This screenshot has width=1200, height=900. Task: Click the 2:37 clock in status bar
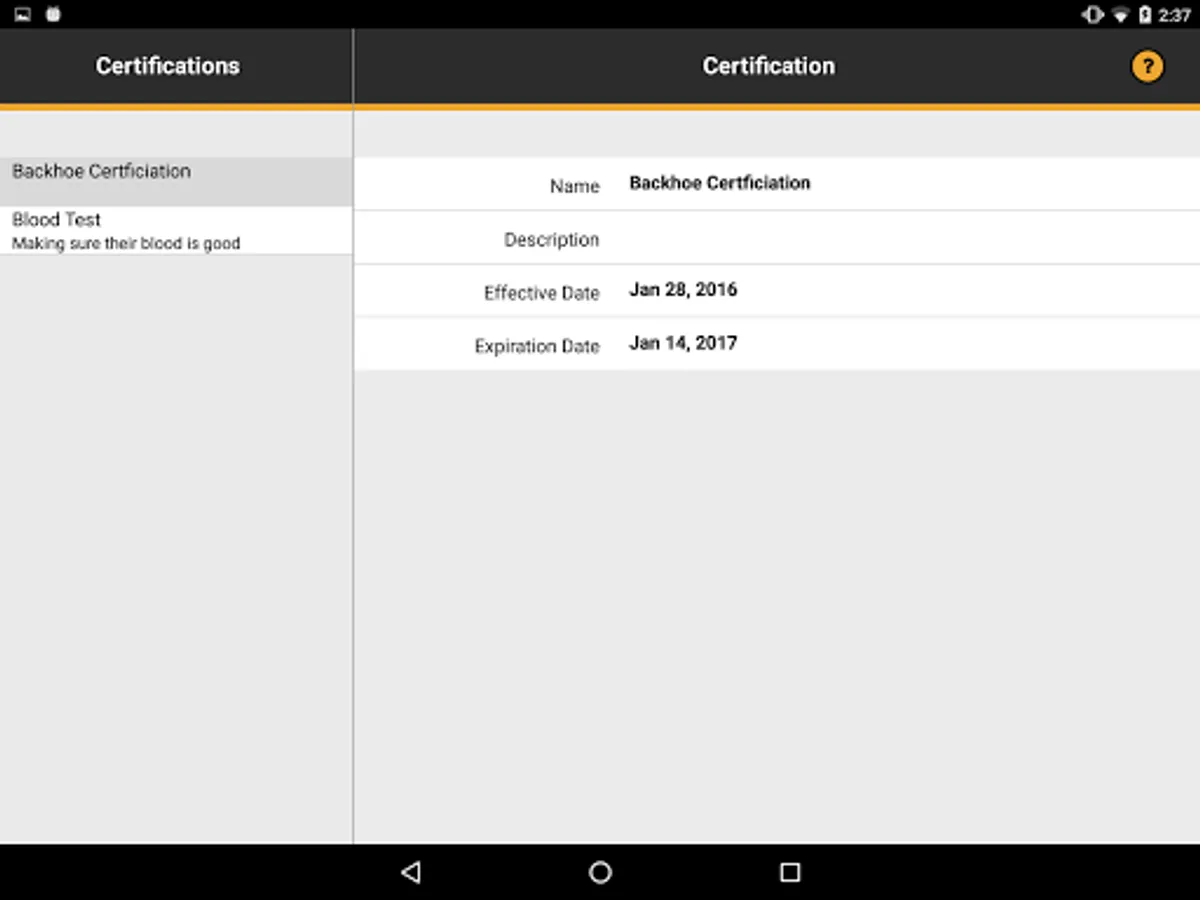(1174, 15)
